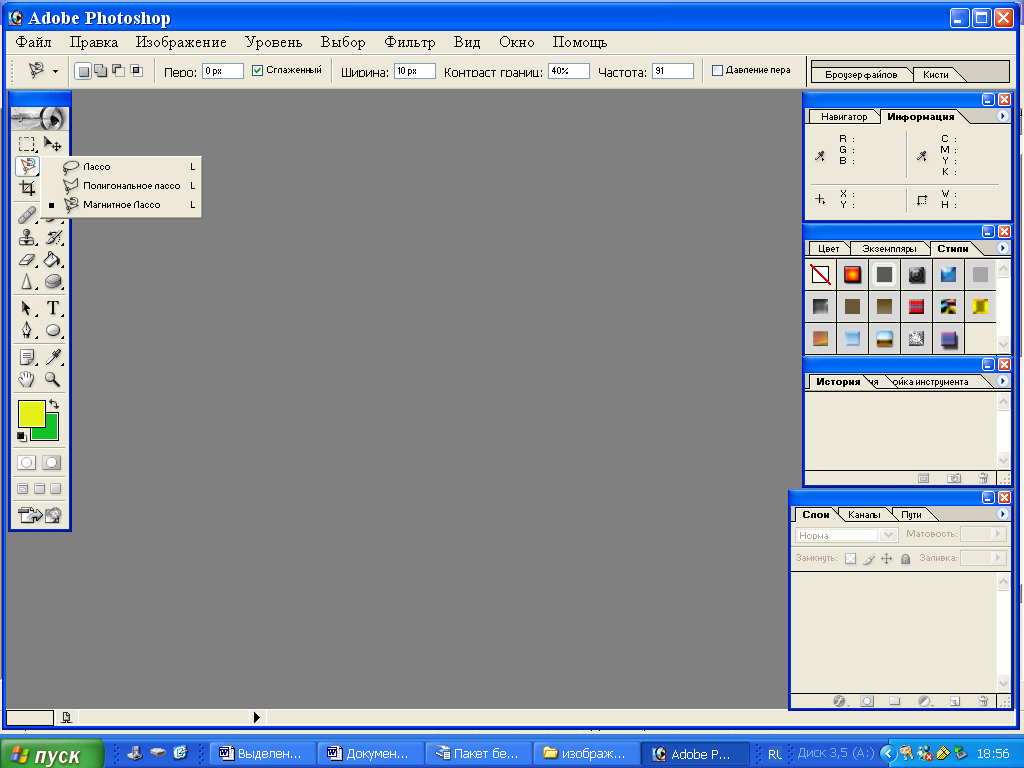Viewport: 1024px width, 768px height.
Task: Apply the red glowing button style
Action: (852, 275)
